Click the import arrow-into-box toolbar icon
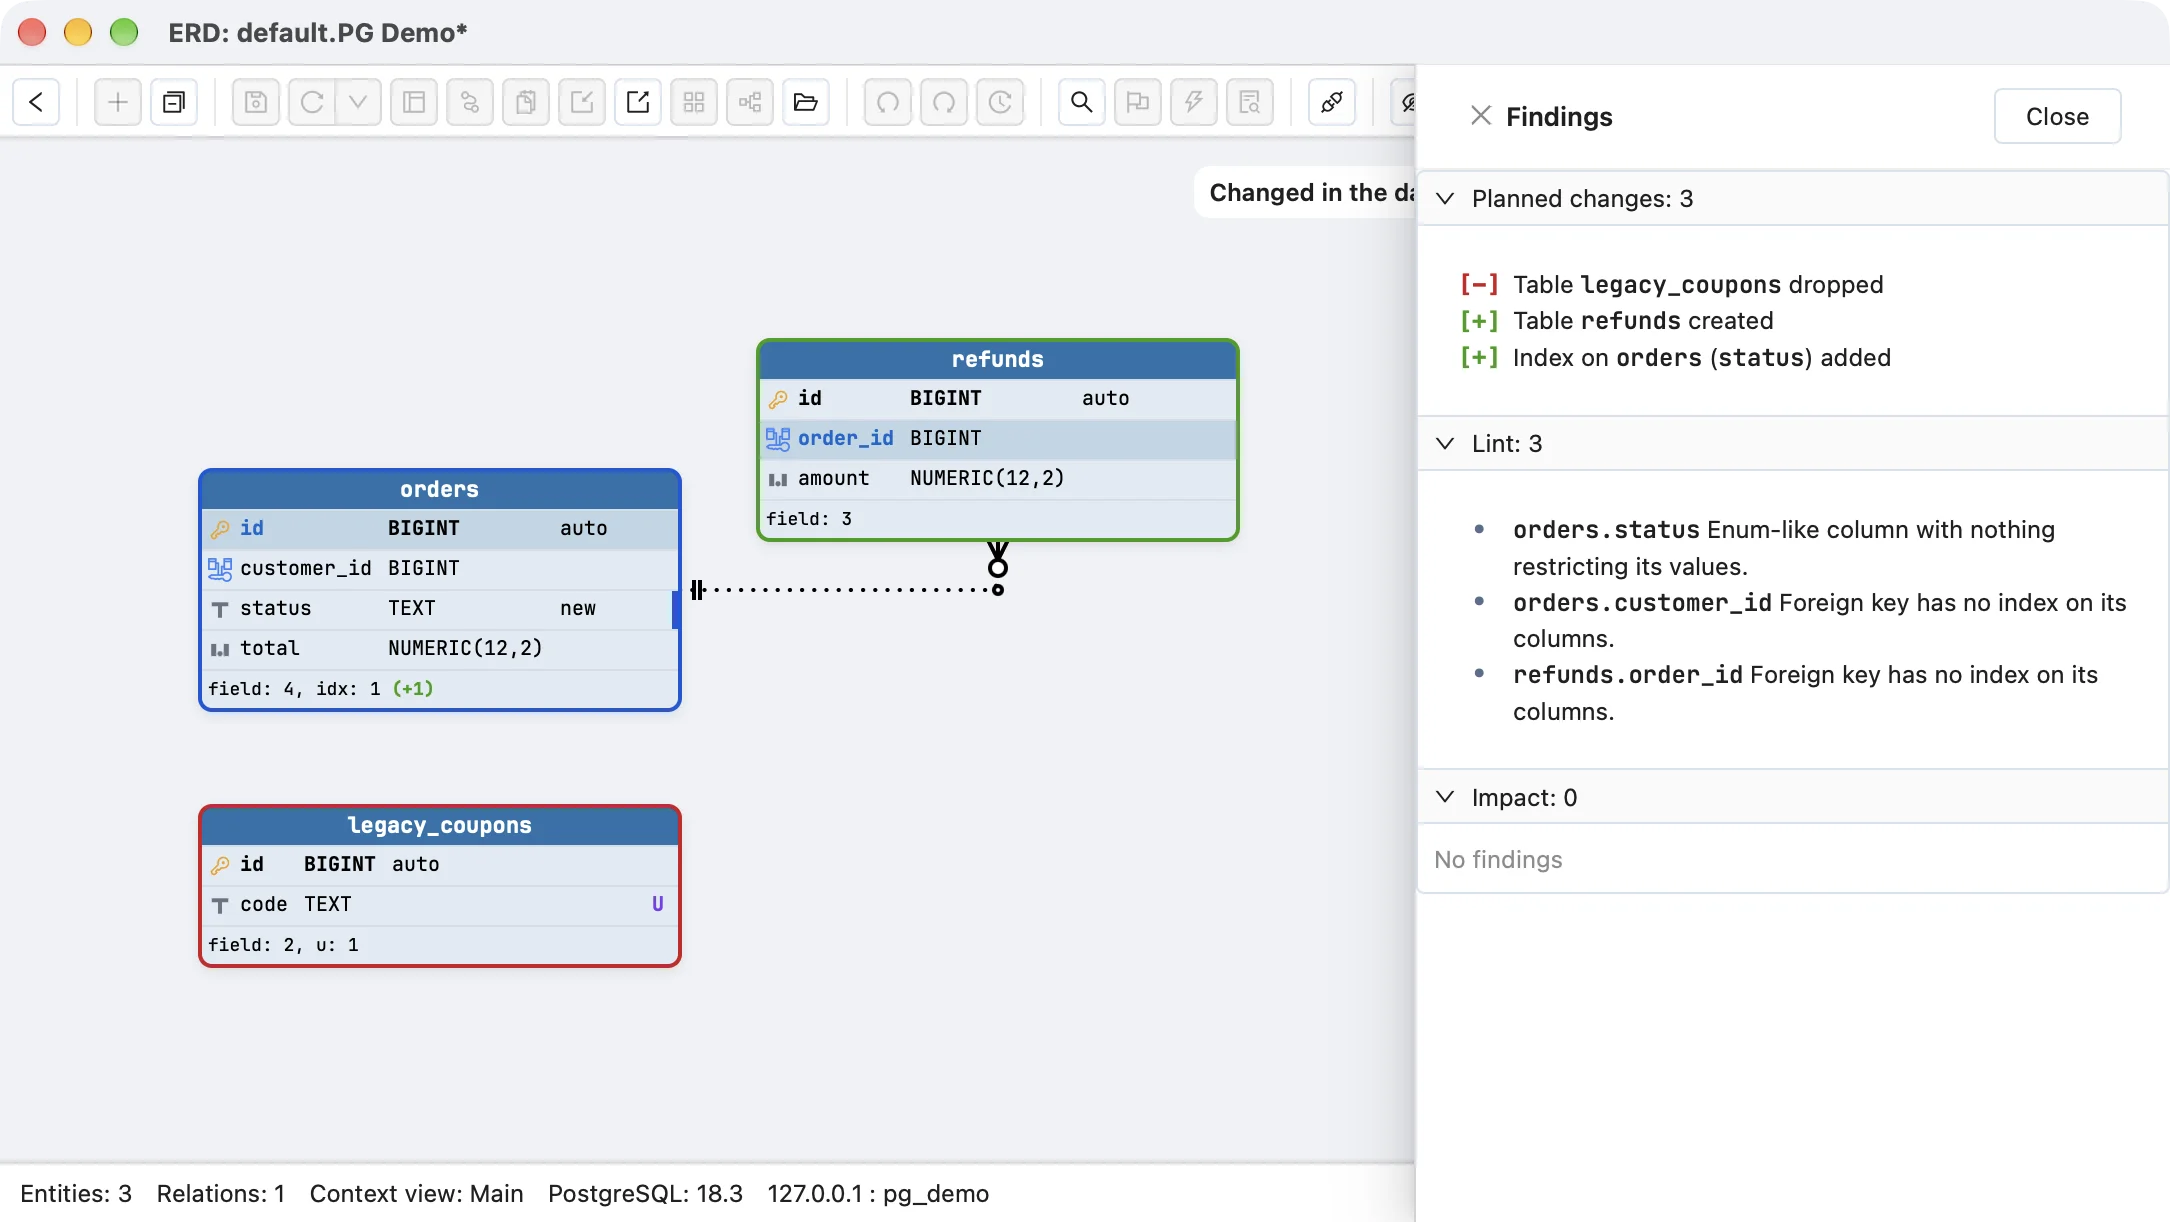This screenshot has height=1222, width=2170. (582, 102)
